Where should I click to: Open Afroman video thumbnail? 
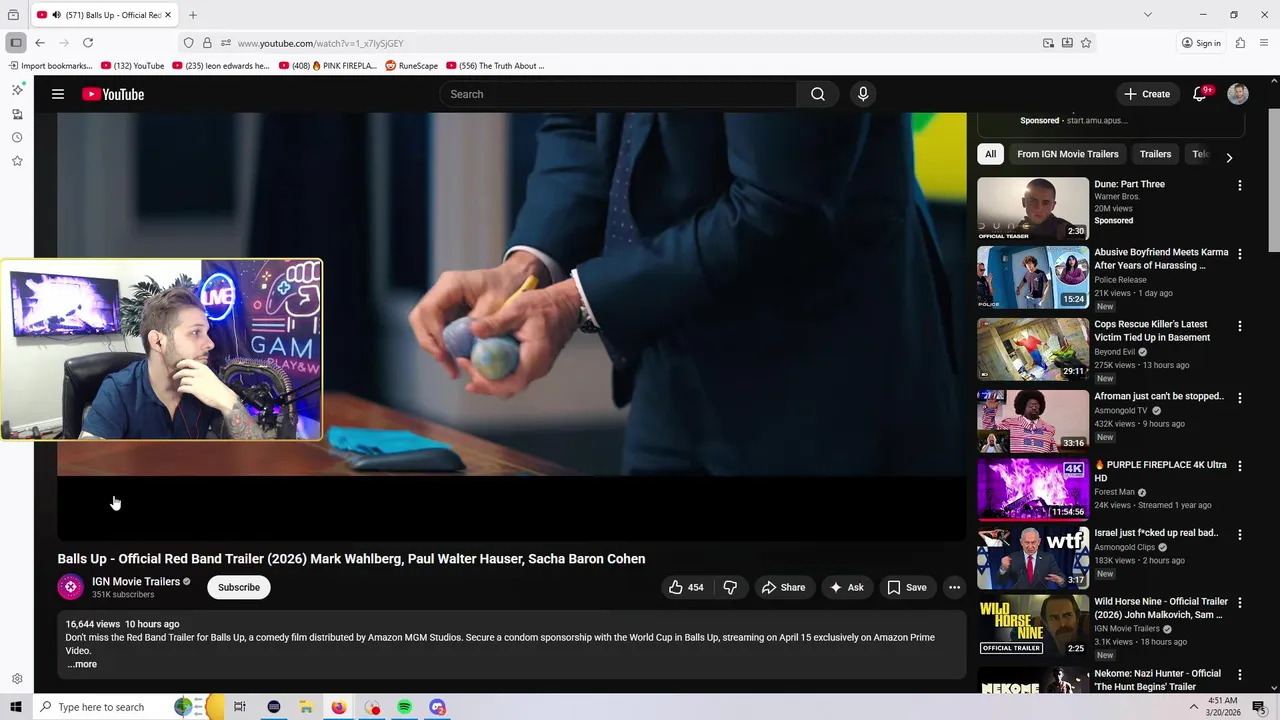pyautogui.click(x=1033, y=421)
